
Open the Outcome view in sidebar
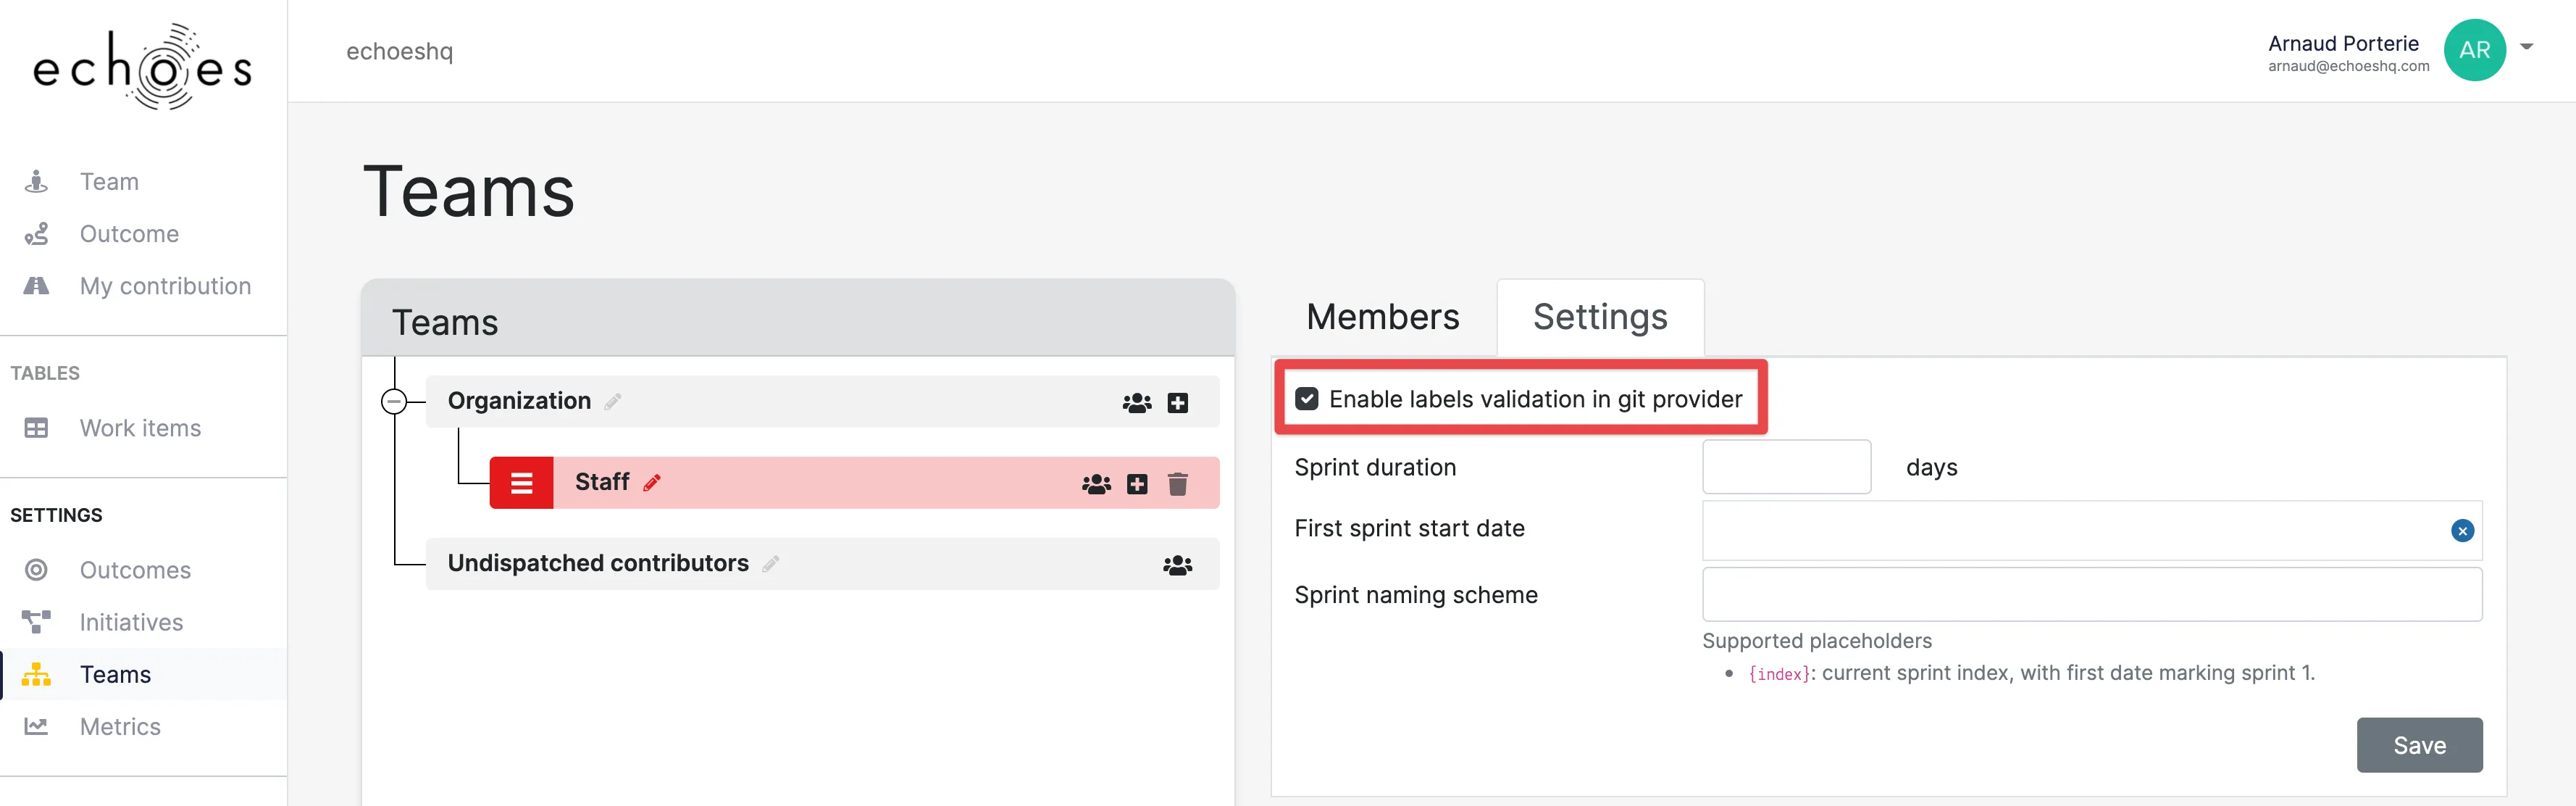click(x=129, y=234)
